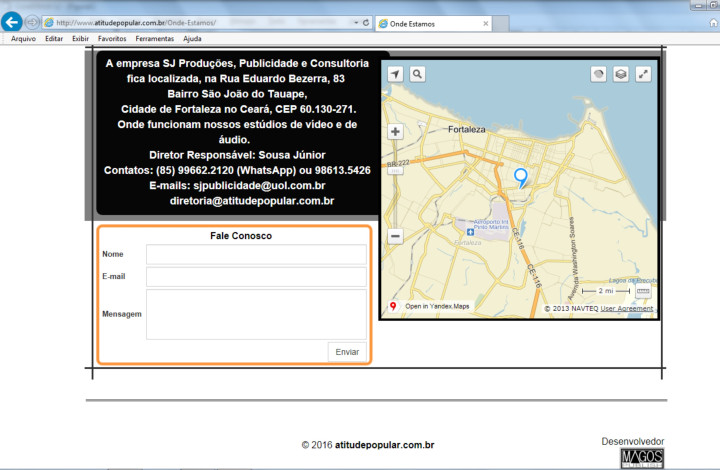Click into the Mensagem text area
The height and width of the screenshot is (470, 720).
coord(256,314)
